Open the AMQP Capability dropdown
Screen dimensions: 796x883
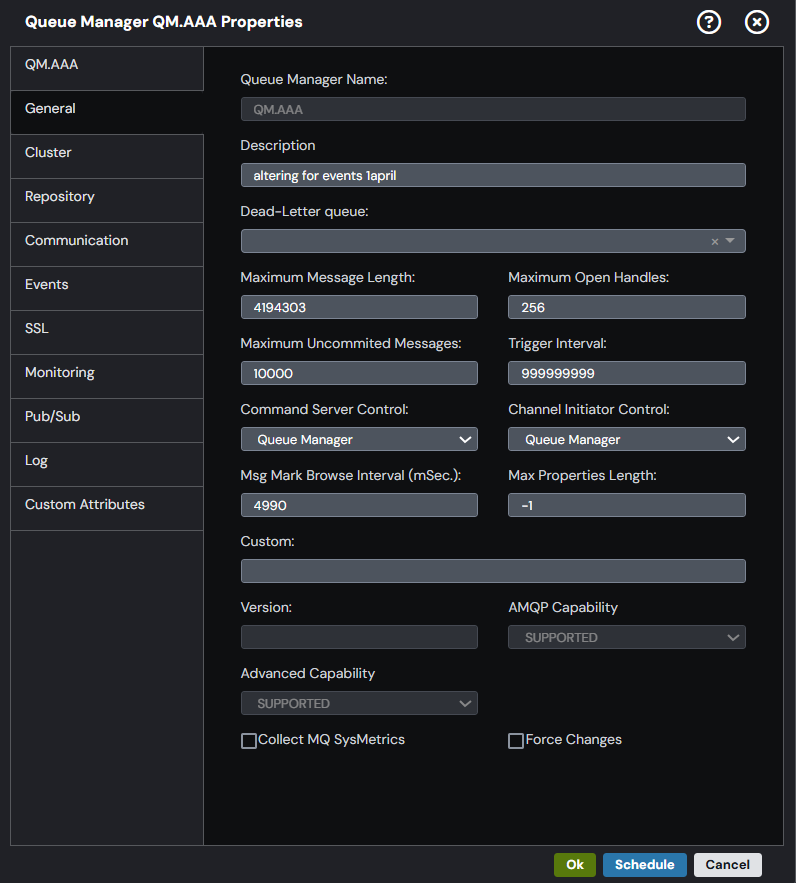(x=627, y=637)
